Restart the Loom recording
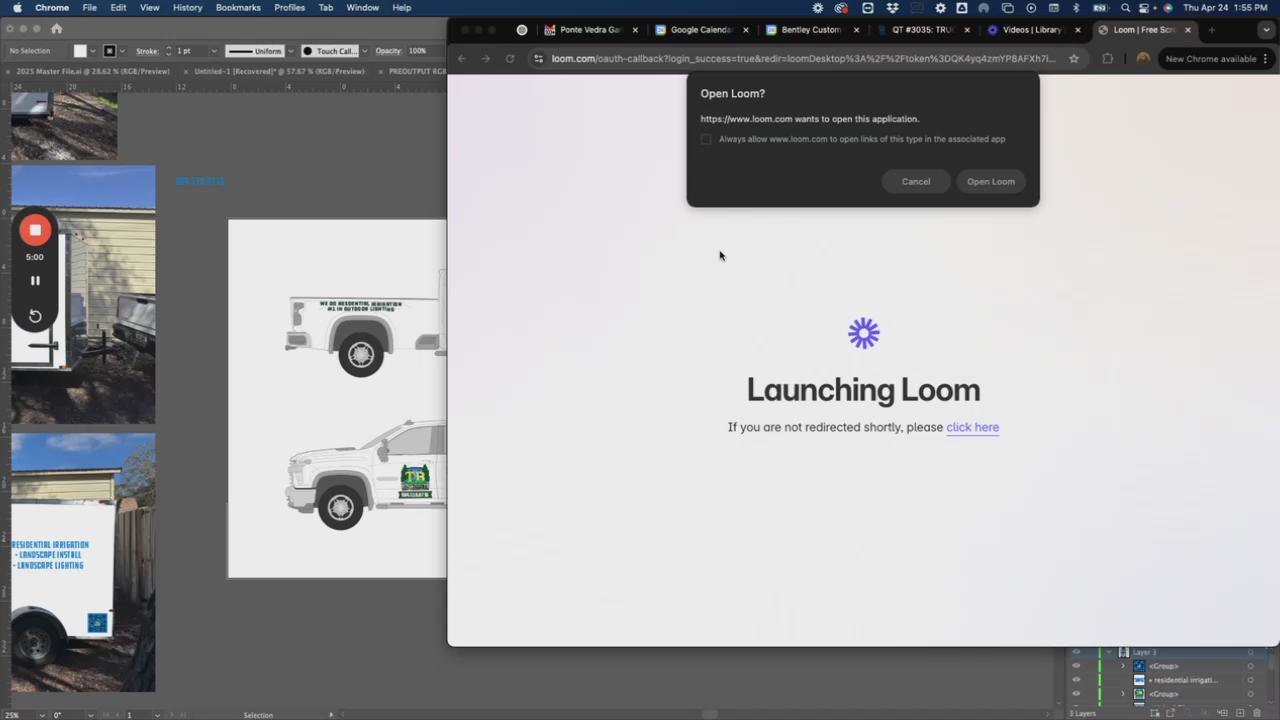This screenshot has height=720, width=1280. pos(35,316)
